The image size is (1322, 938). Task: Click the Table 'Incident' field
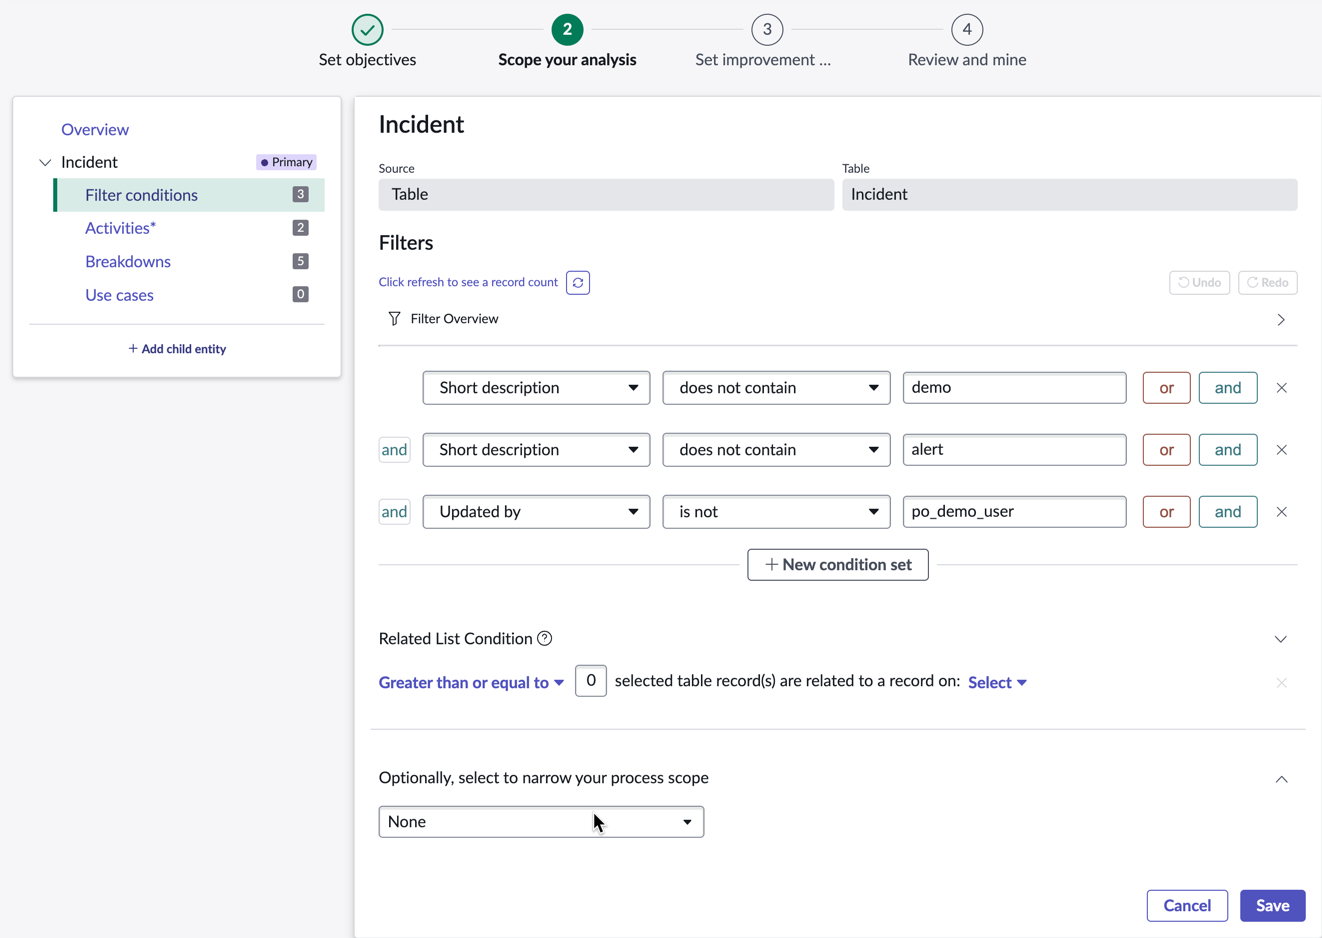tap(1070, 195)
